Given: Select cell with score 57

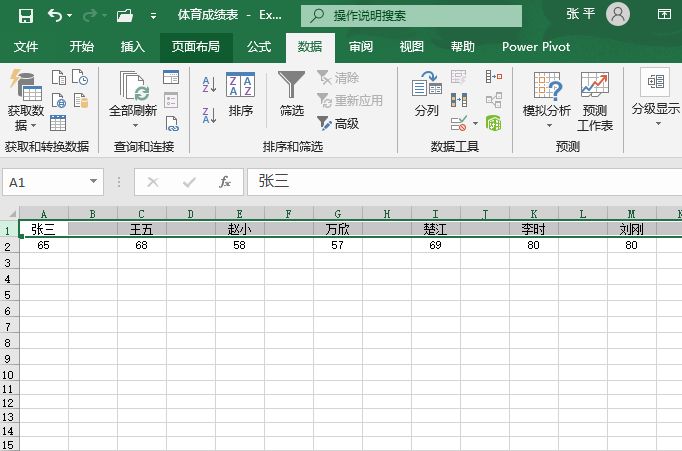Looking at the screenshot, I should click(x=338, y=245).
